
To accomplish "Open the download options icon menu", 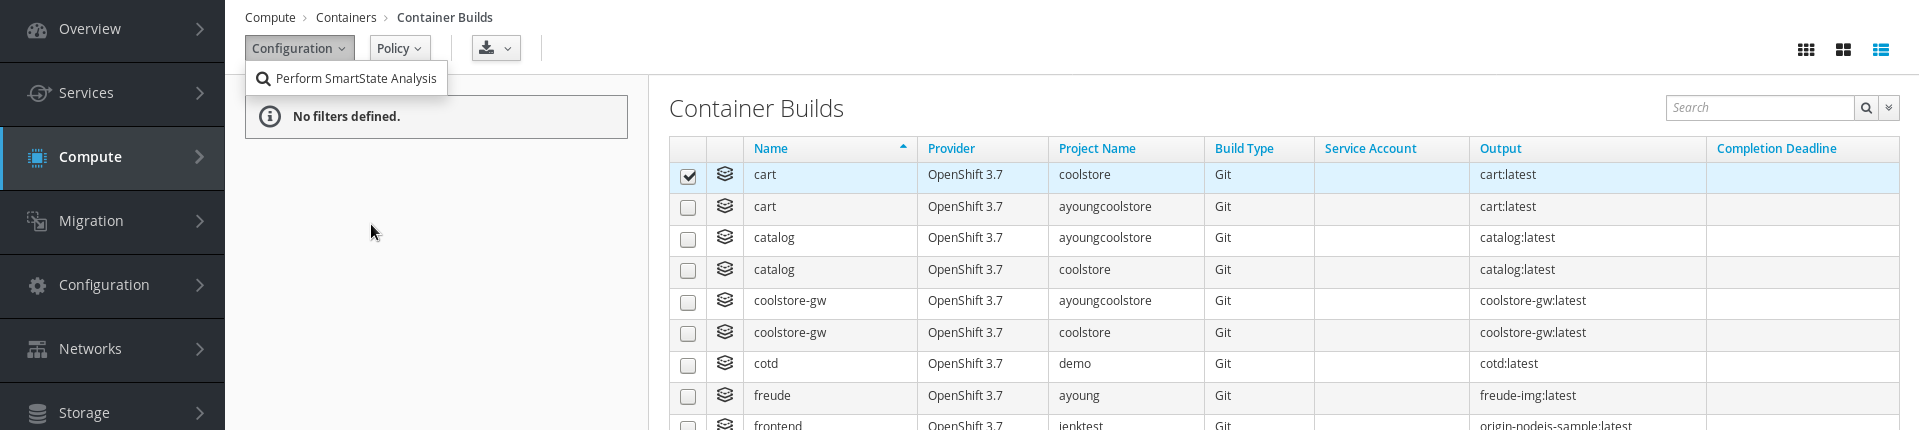I will click(496, 48).
